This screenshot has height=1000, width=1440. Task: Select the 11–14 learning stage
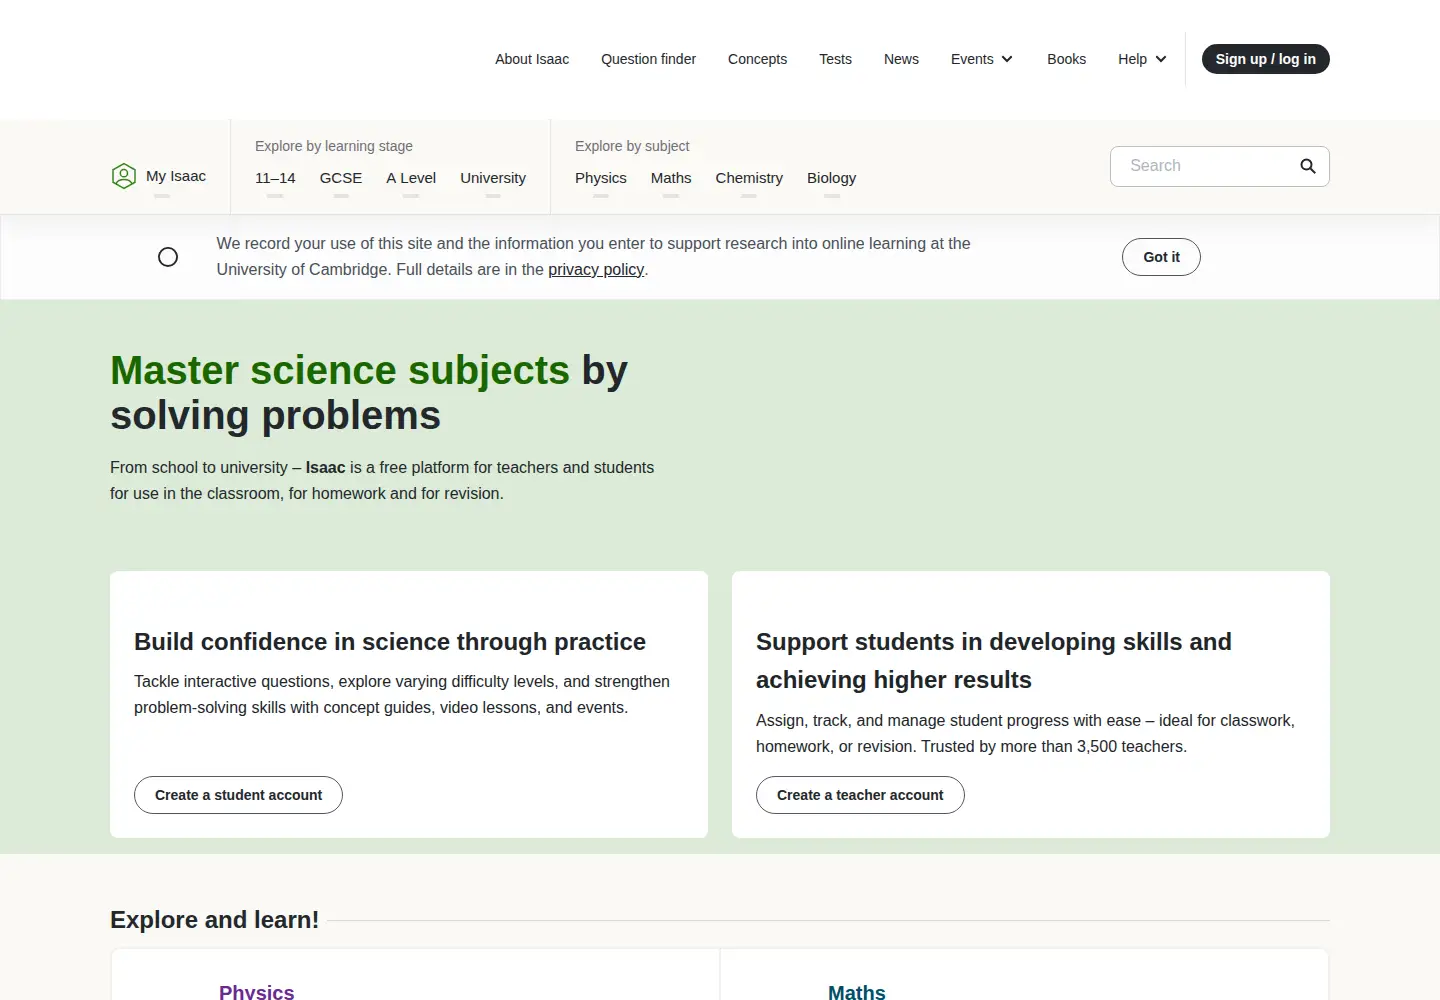coord(275,178)
